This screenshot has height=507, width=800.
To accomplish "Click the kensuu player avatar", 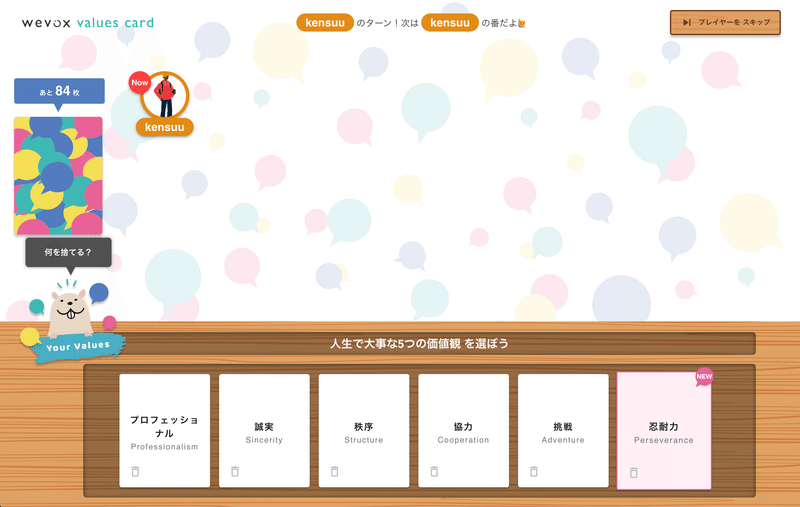I will tap(165, 95).
